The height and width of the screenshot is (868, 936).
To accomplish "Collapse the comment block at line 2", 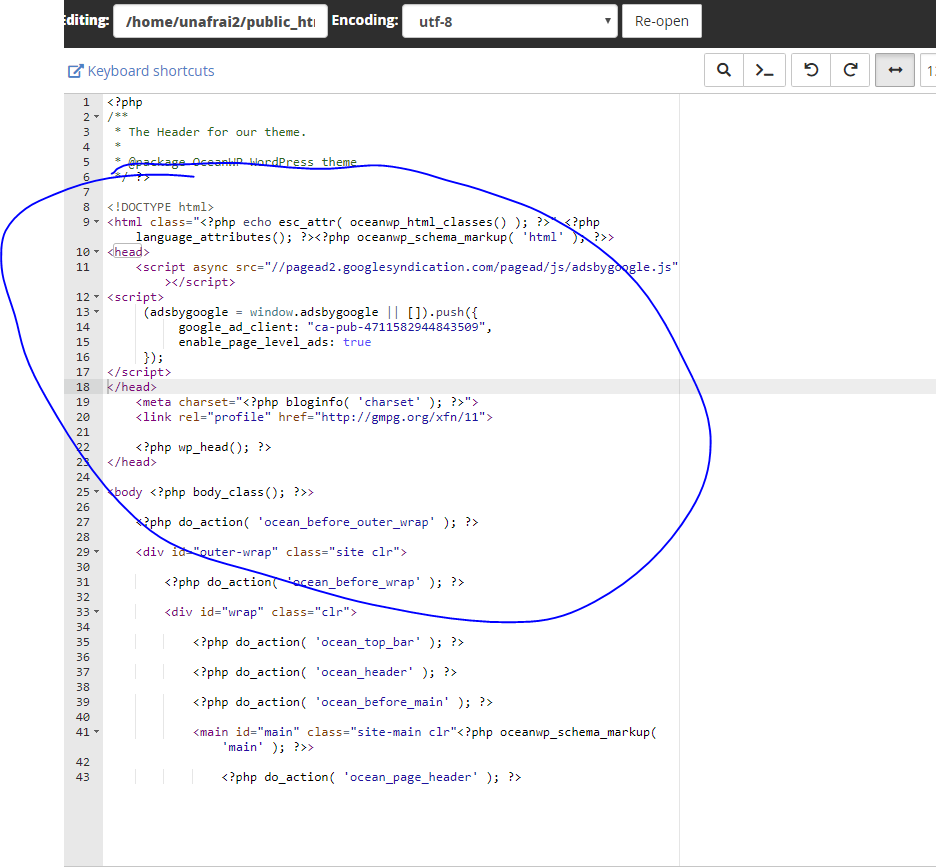I will [x=94, y=116].
